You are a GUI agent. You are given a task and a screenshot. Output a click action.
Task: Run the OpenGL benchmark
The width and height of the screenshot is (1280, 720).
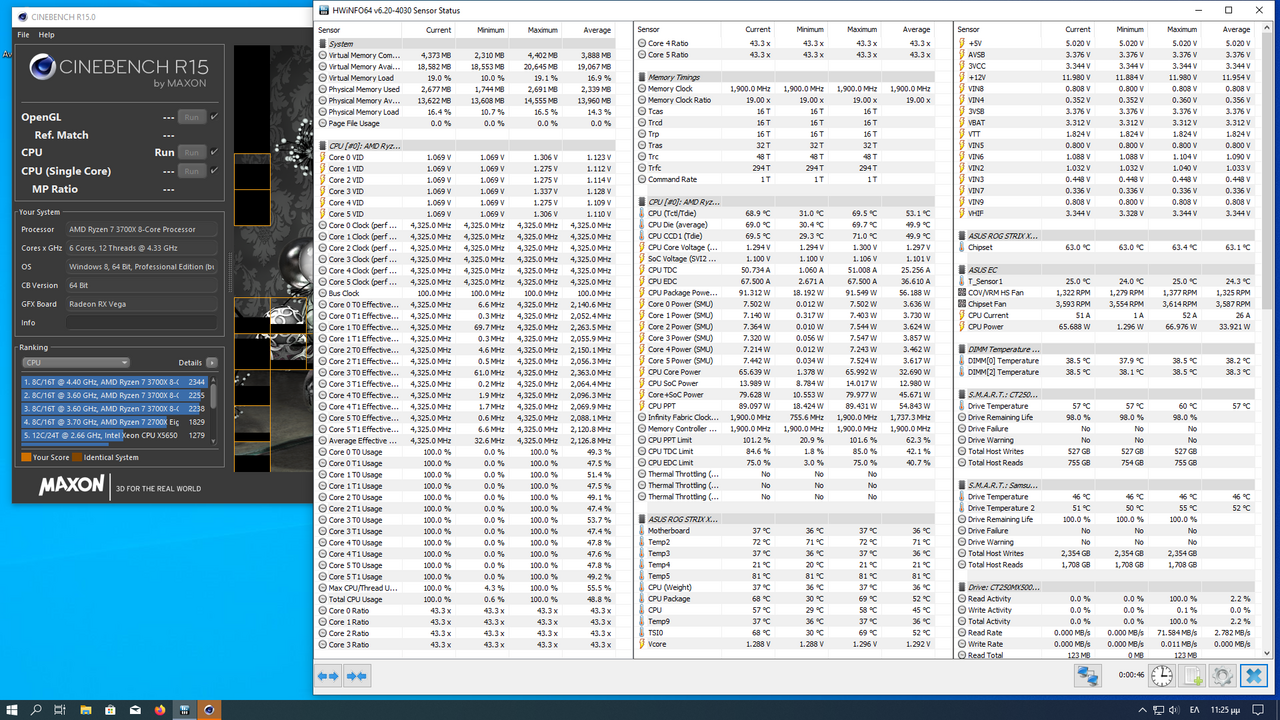(x=192, y=117)
